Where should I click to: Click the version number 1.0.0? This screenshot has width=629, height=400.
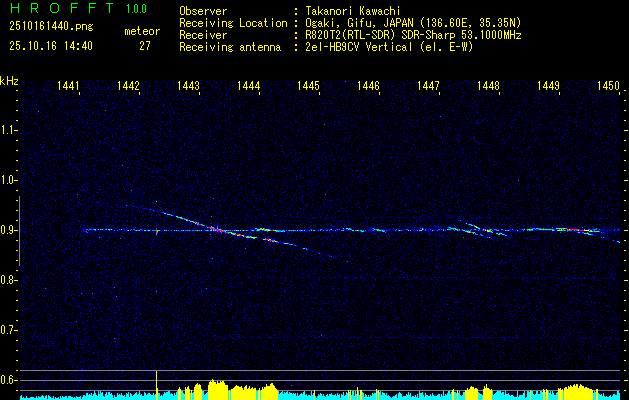[x=136, y=9]
